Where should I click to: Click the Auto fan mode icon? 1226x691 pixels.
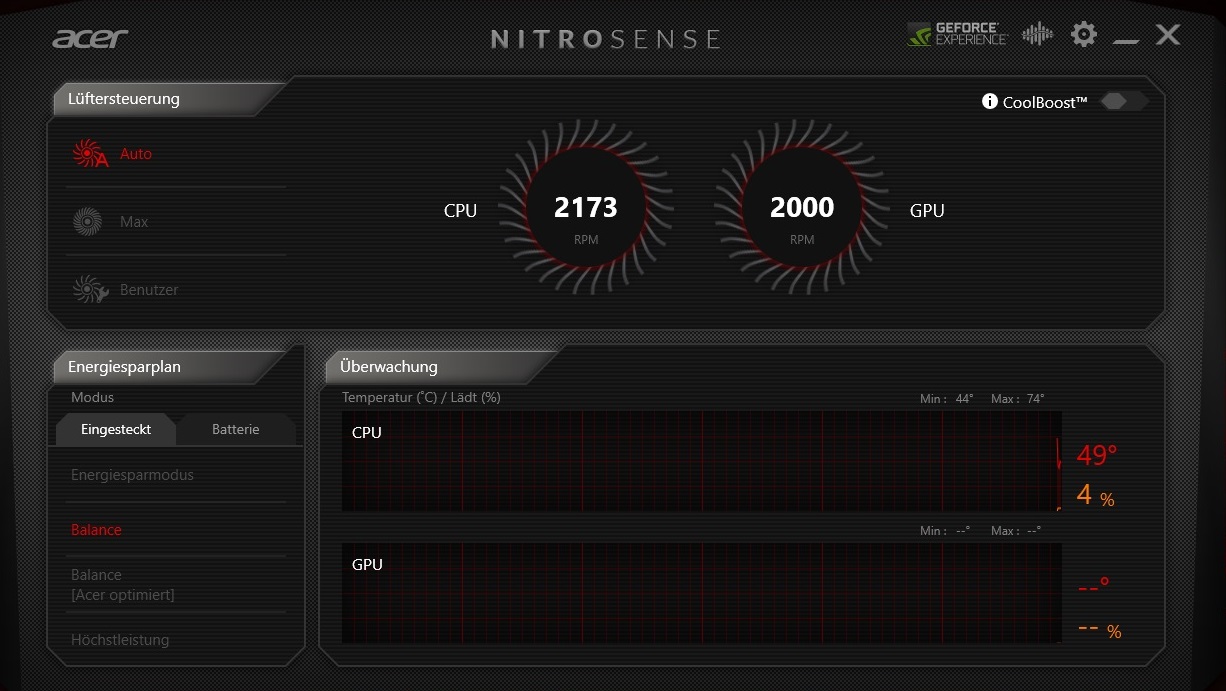(89, 154)
